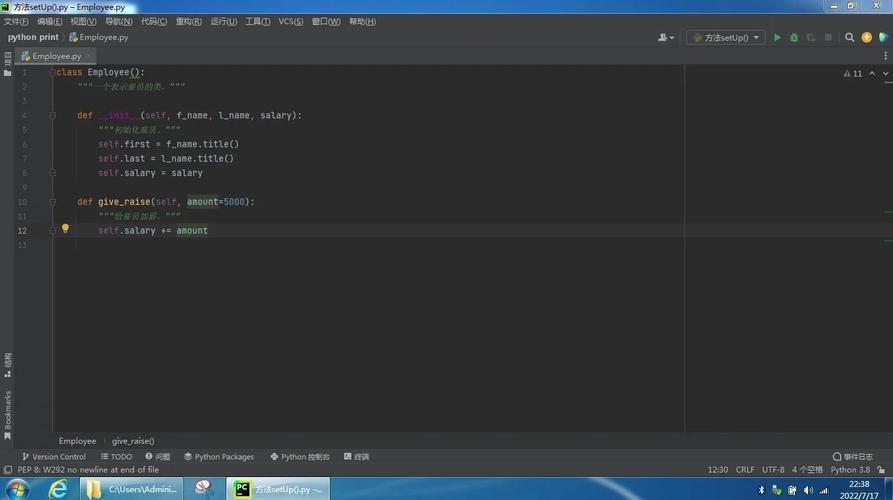
Task: Open Search Everywhere magnifier icon
Action: click(849, 37)
